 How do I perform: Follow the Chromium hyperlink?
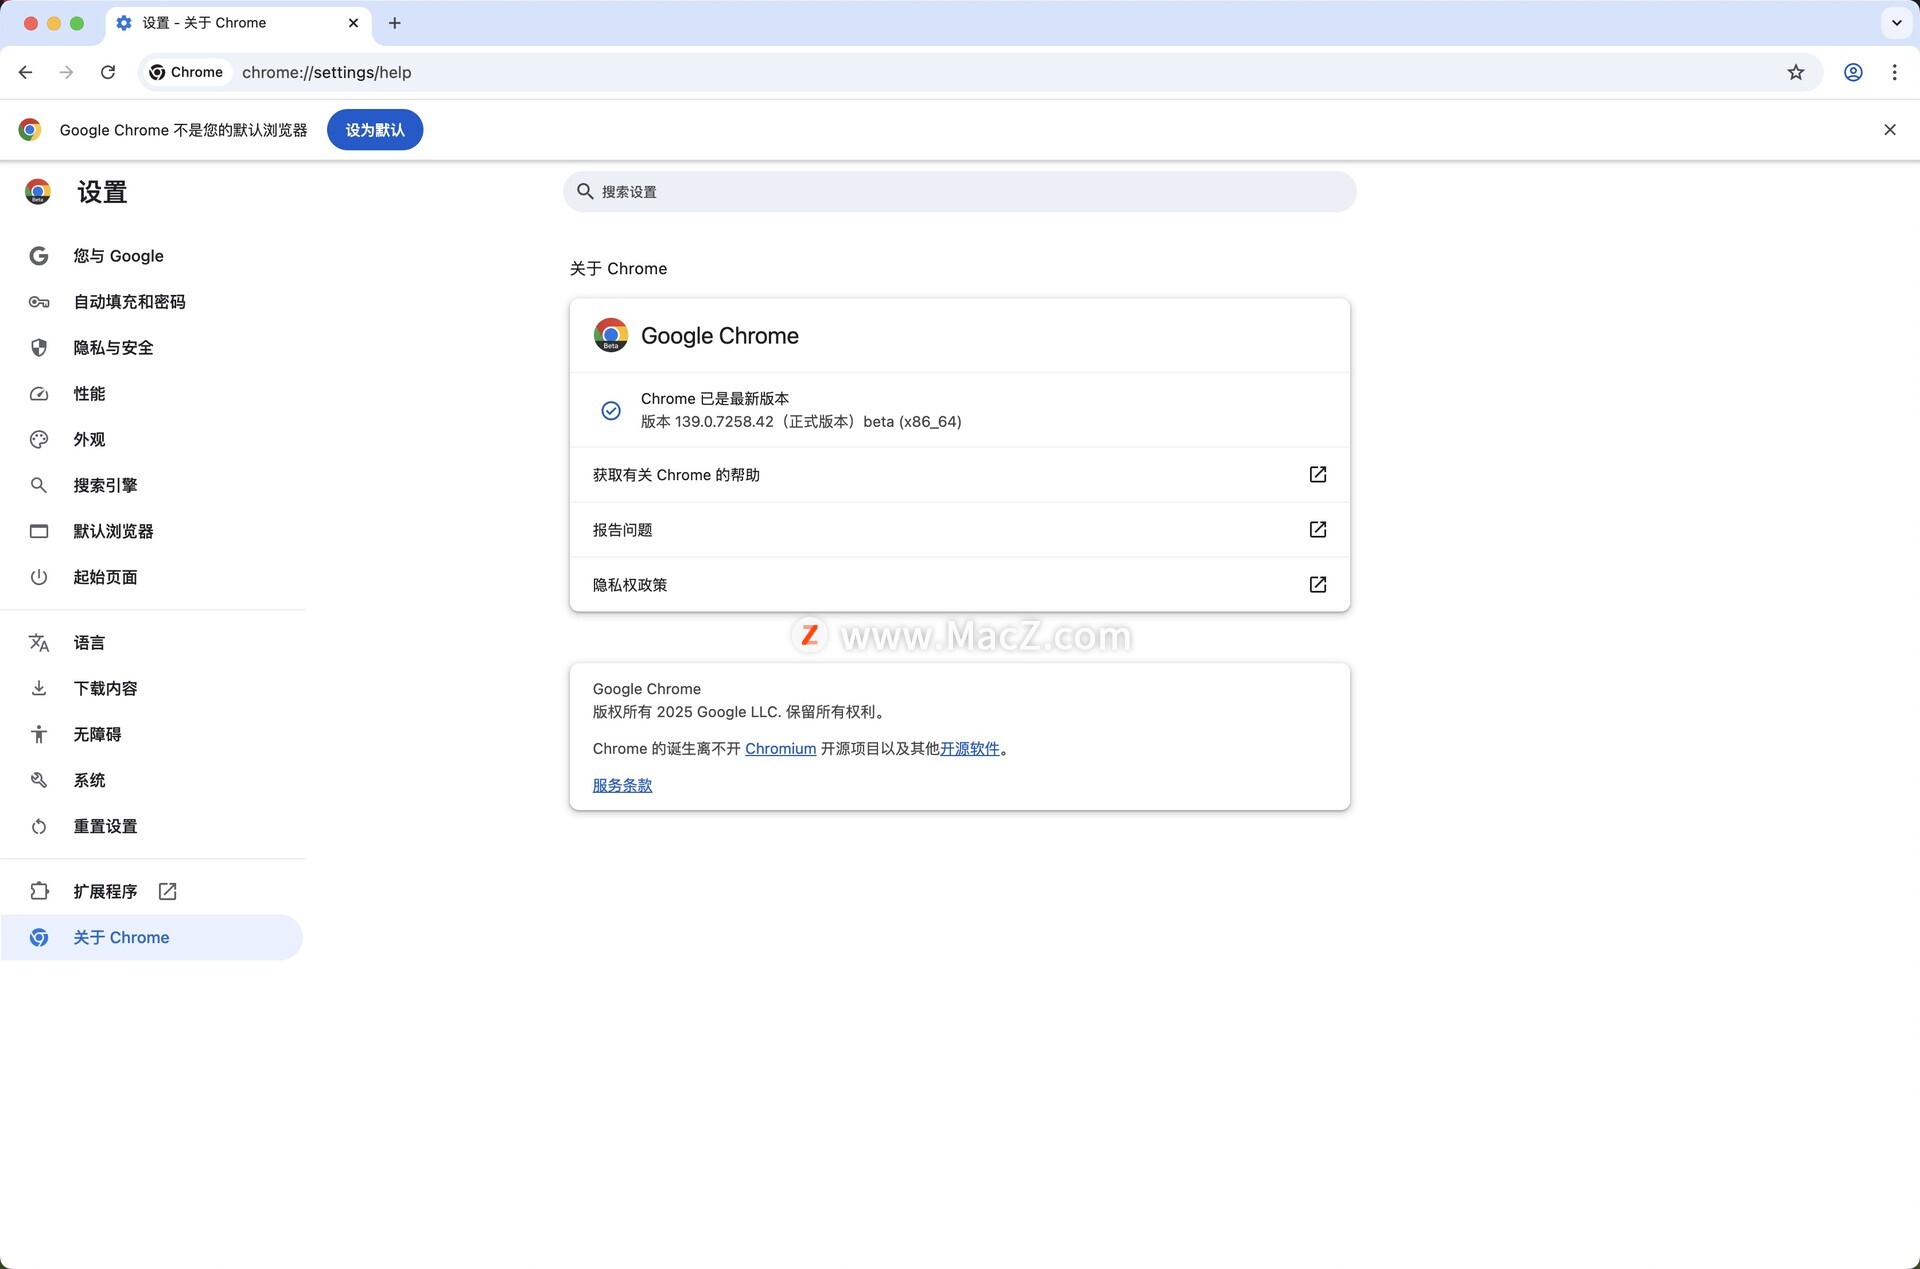coord(780,749)
